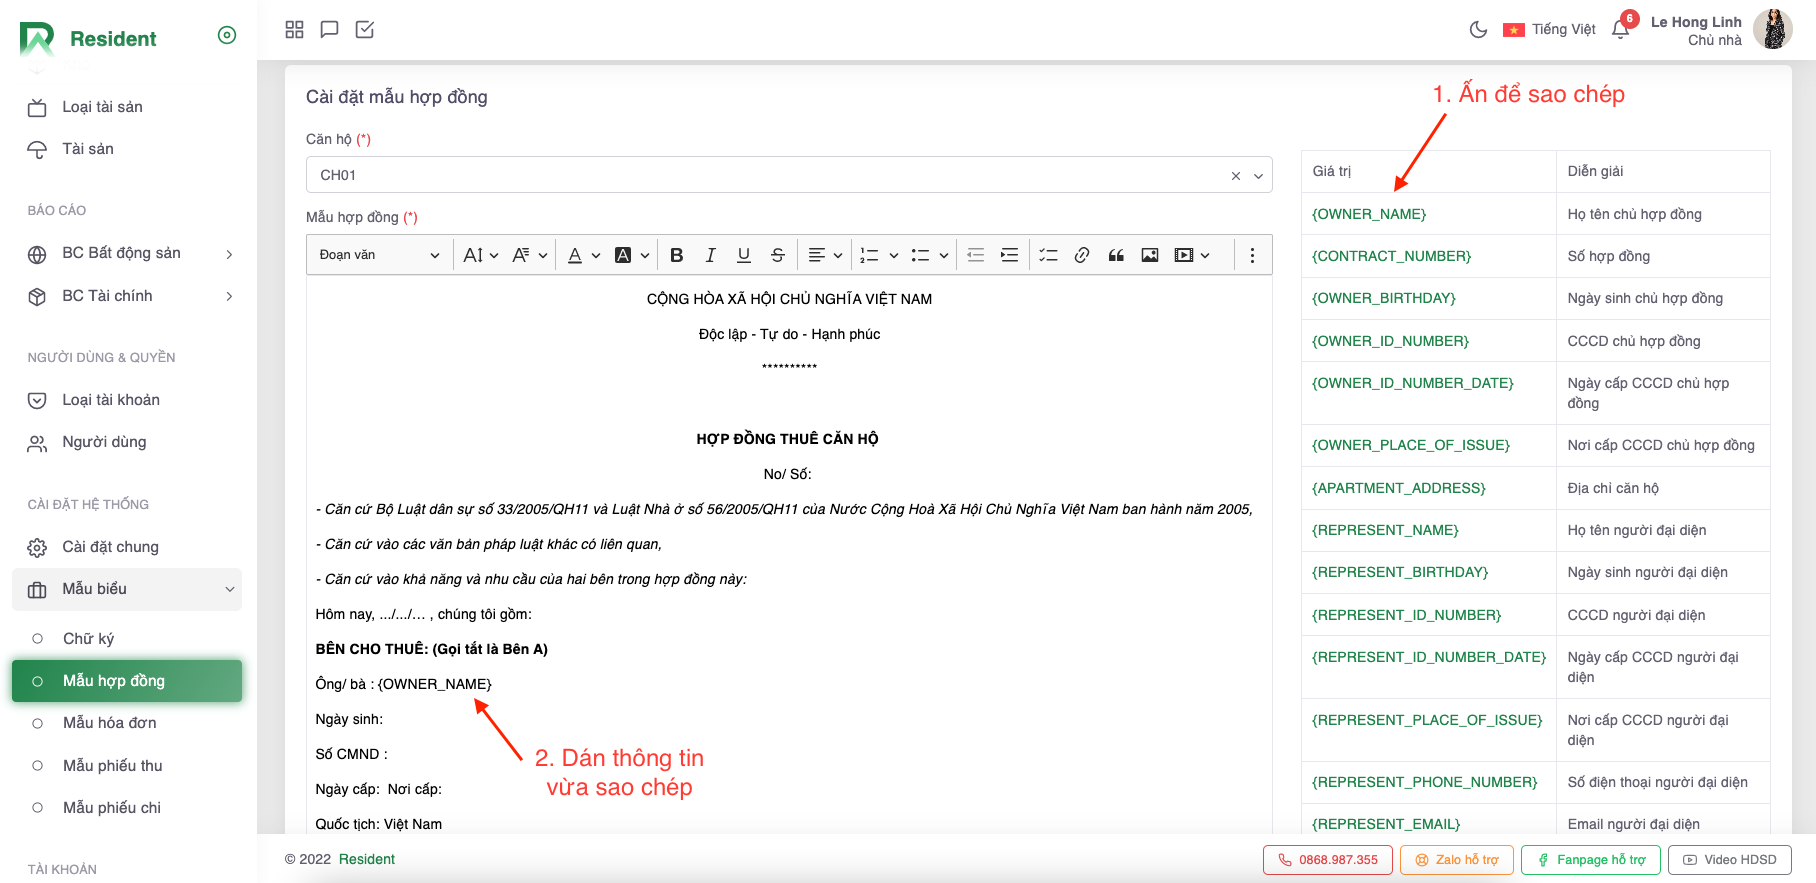Viewport: 1816px width, 883px height.
Task: Open Mẫu hóa đơn in sidebar
Action: [109, 723]
